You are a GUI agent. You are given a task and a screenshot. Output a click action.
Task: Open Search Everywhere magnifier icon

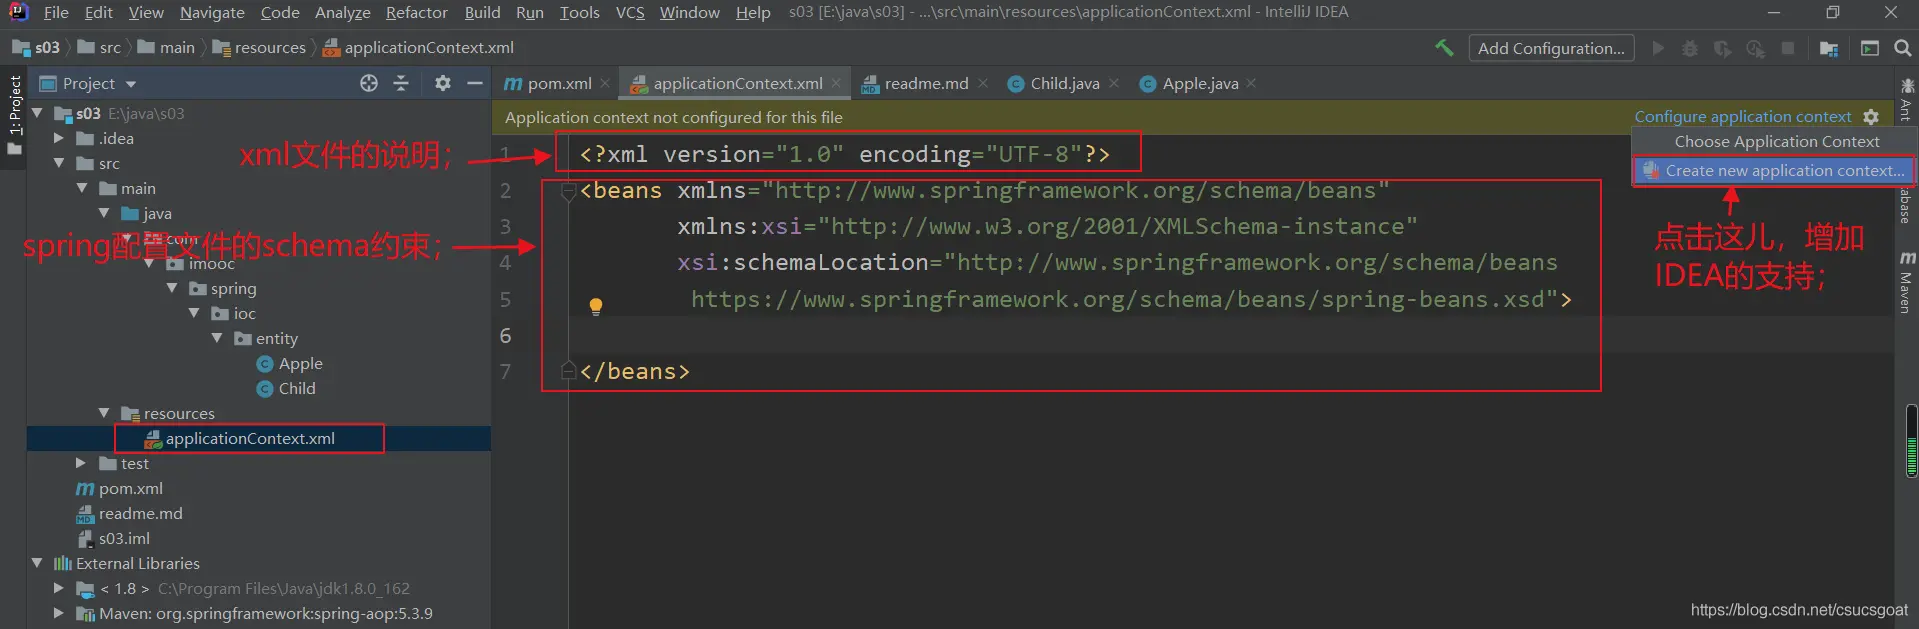click(1903, 48)
